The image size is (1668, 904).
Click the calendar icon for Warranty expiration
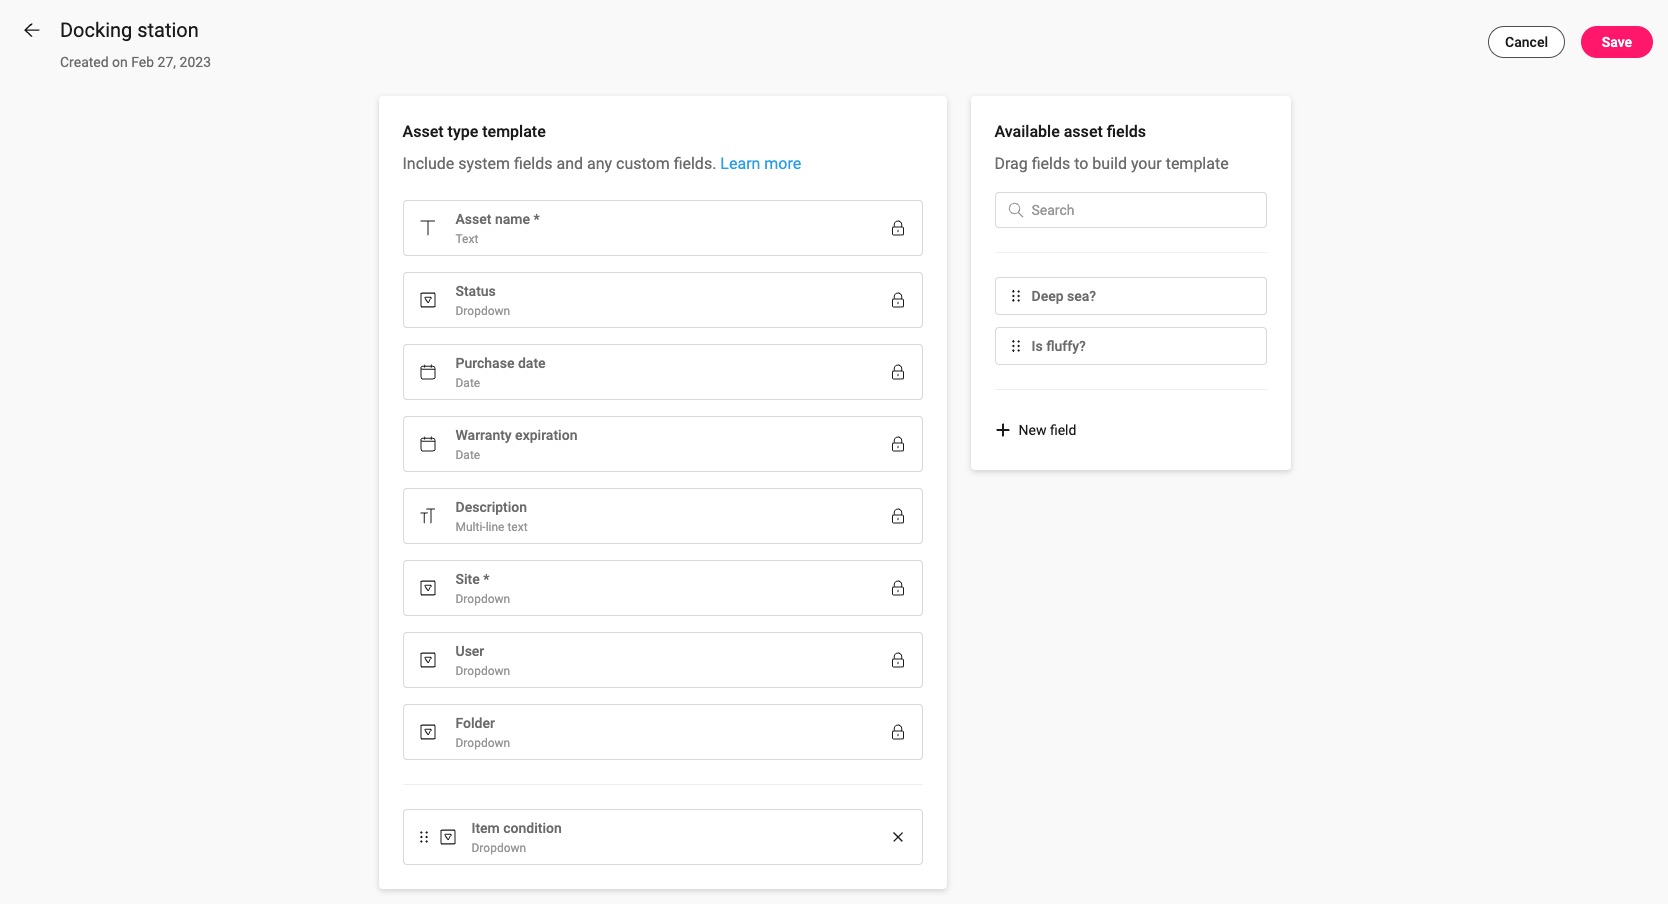coord(428,444)
